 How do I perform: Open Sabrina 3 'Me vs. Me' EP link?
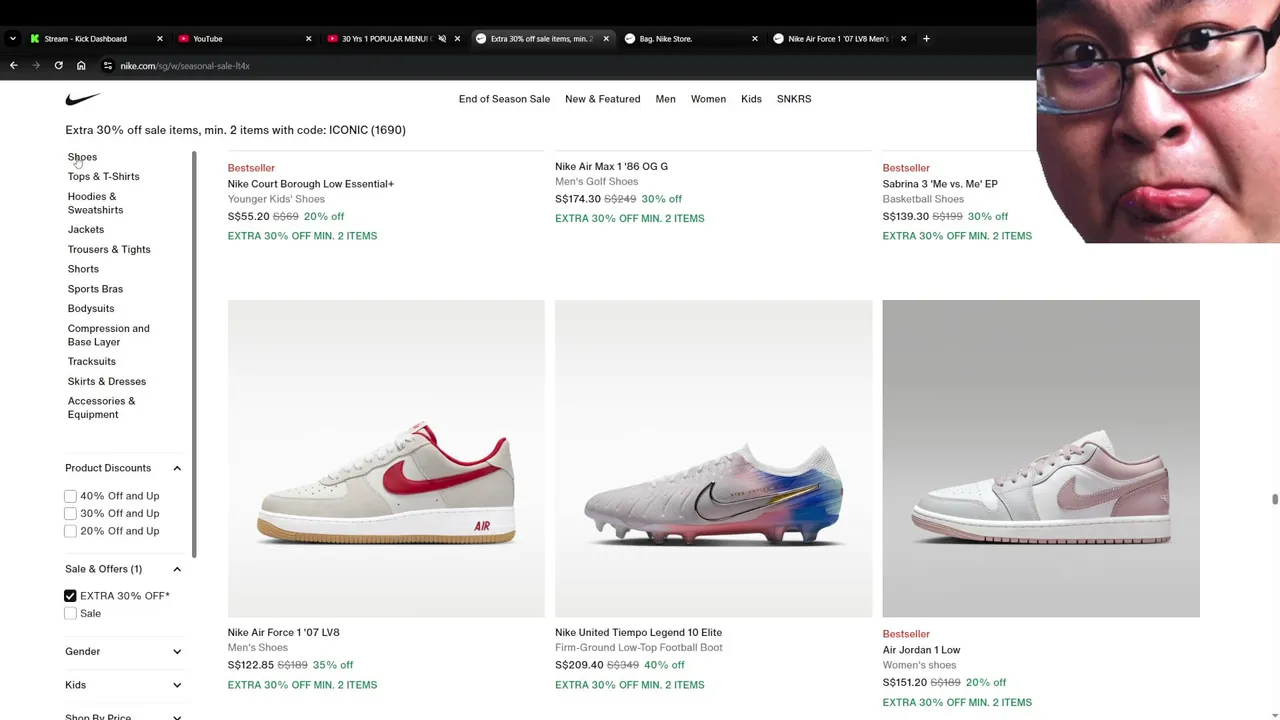click(x=940, y=184)
